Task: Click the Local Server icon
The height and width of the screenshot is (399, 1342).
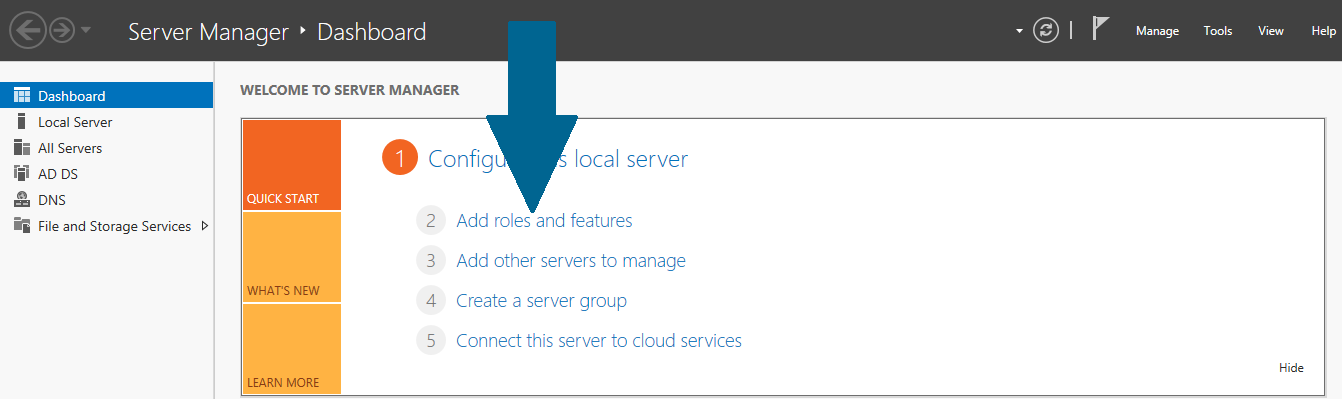Action: click(22, 122)
